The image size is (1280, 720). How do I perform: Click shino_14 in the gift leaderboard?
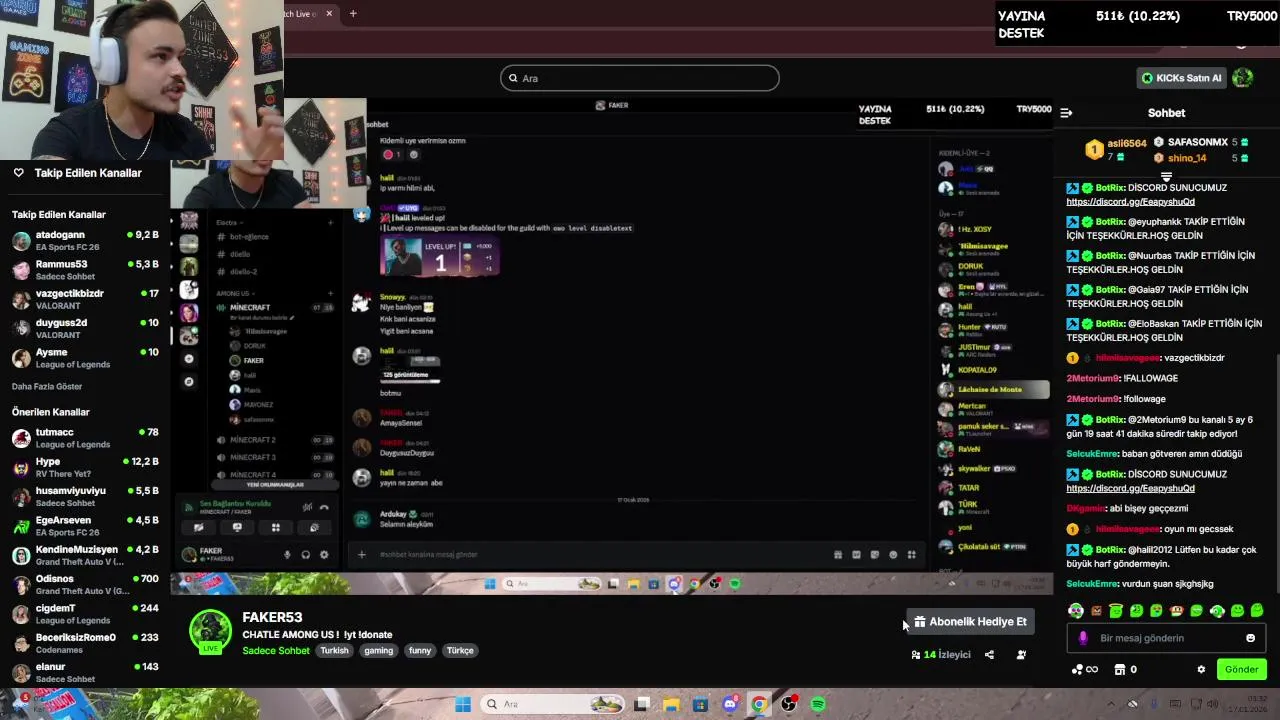[1187, 158]
